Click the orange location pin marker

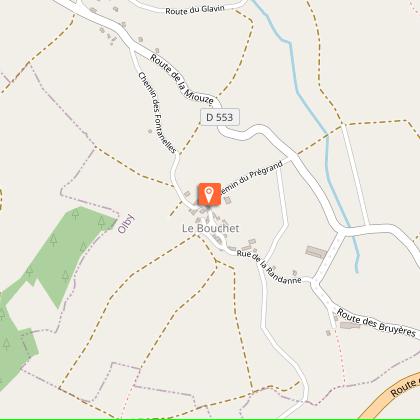(210, 194)
